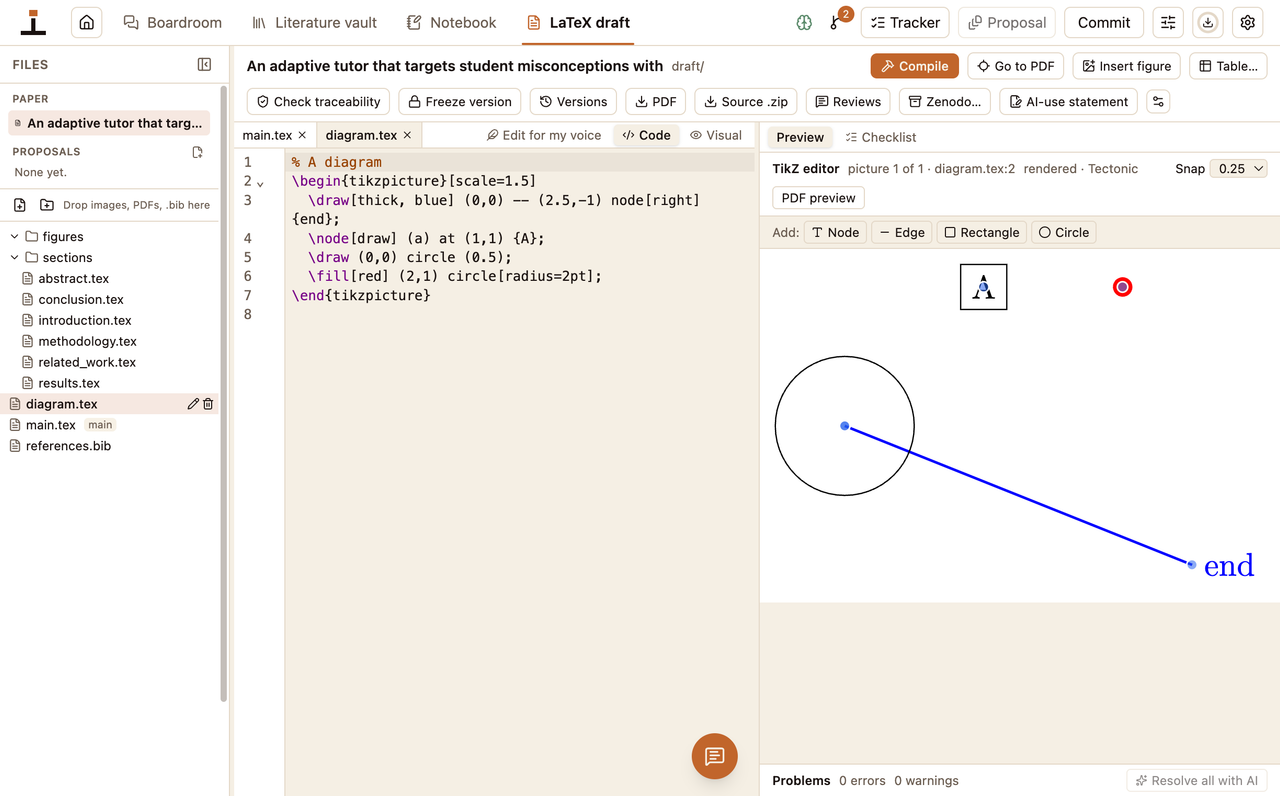Click Check traceability button

click(x=318, y=101)
